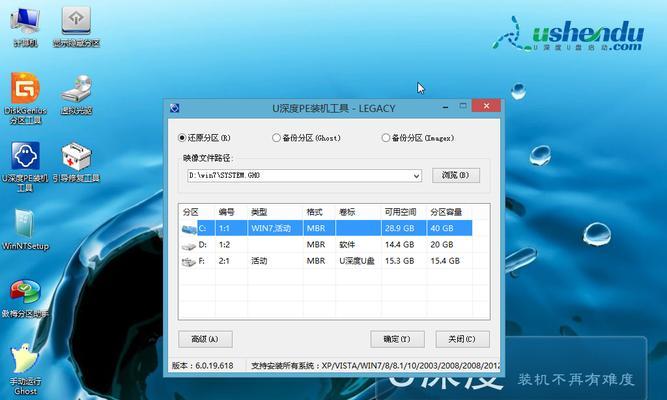Click the C: drive icon in partition list
The image size is (667, 400).
[x=188, y=229]
